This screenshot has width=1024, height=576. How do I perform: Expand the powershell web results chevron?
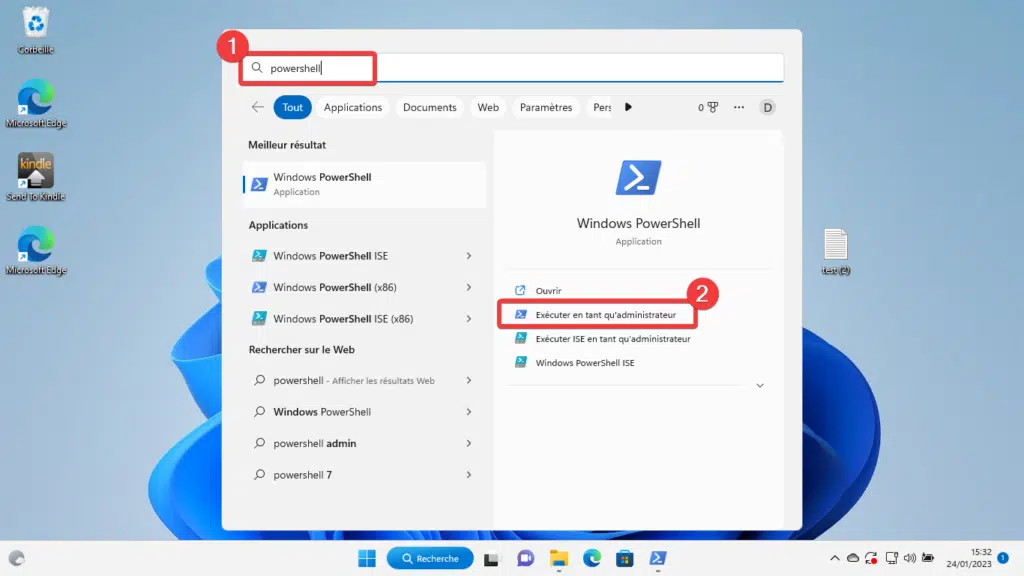tap(469, 380)
